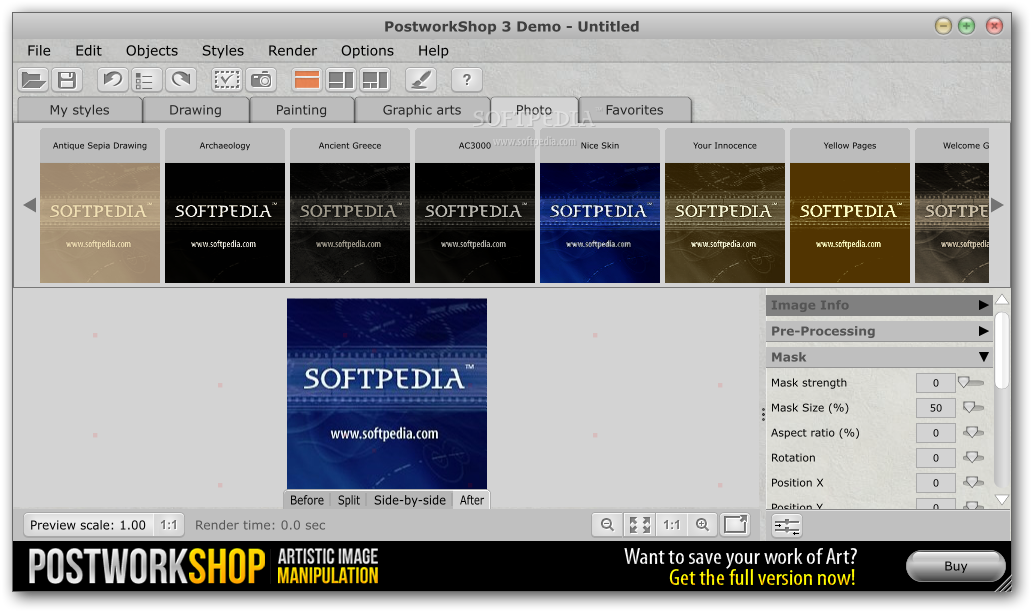Click the fullscreen preview icon
The image size is (1032, 612).
735,524
